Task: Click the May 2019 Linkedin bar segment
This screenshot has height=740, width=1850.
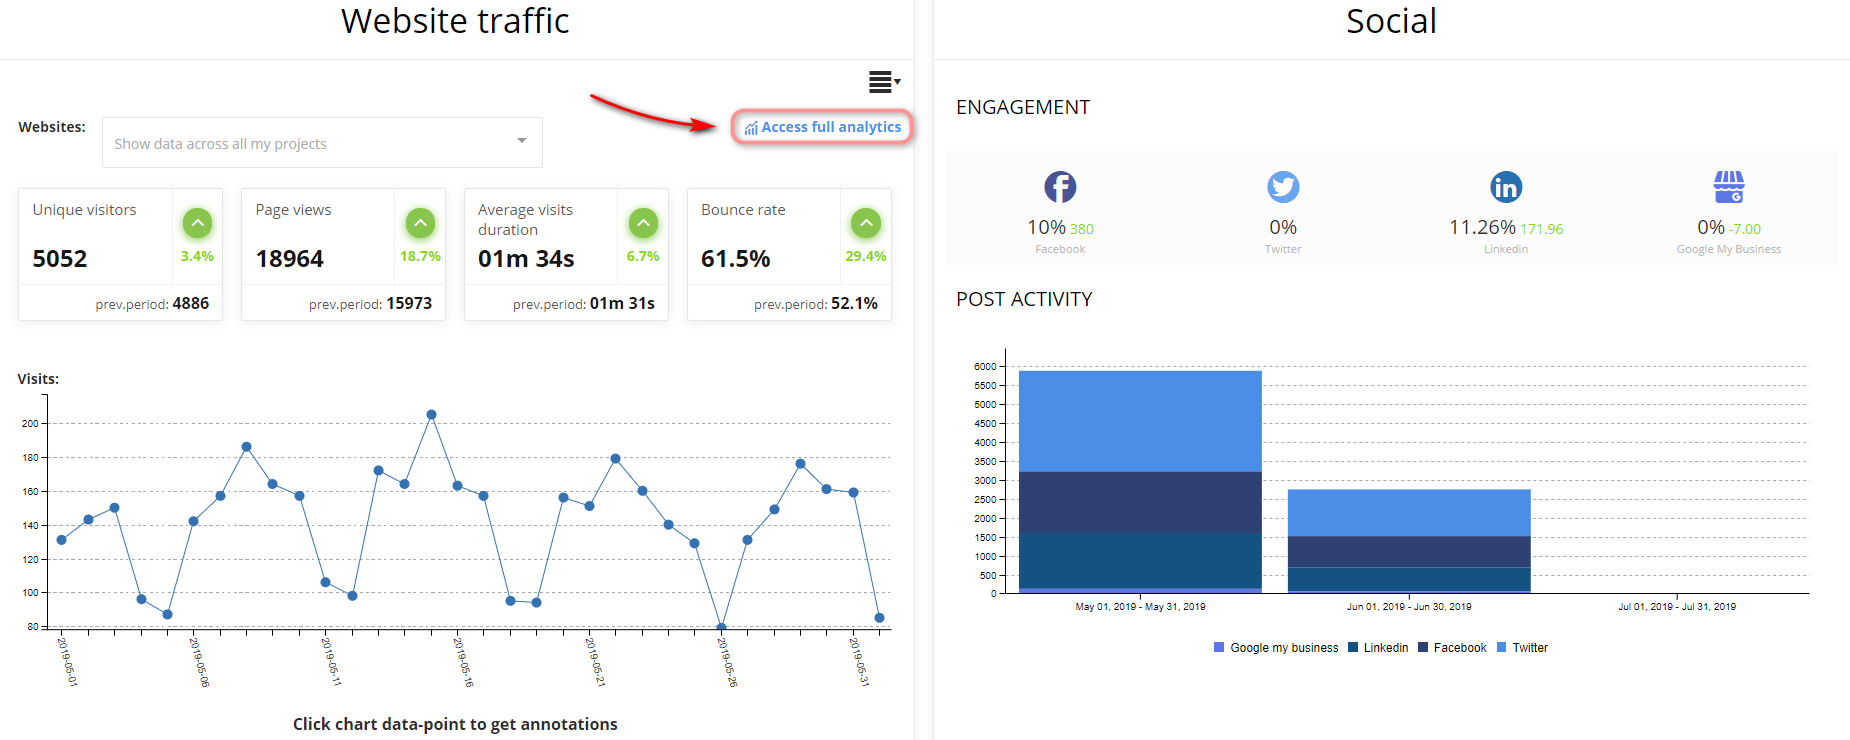Action: pos(1140,560)
